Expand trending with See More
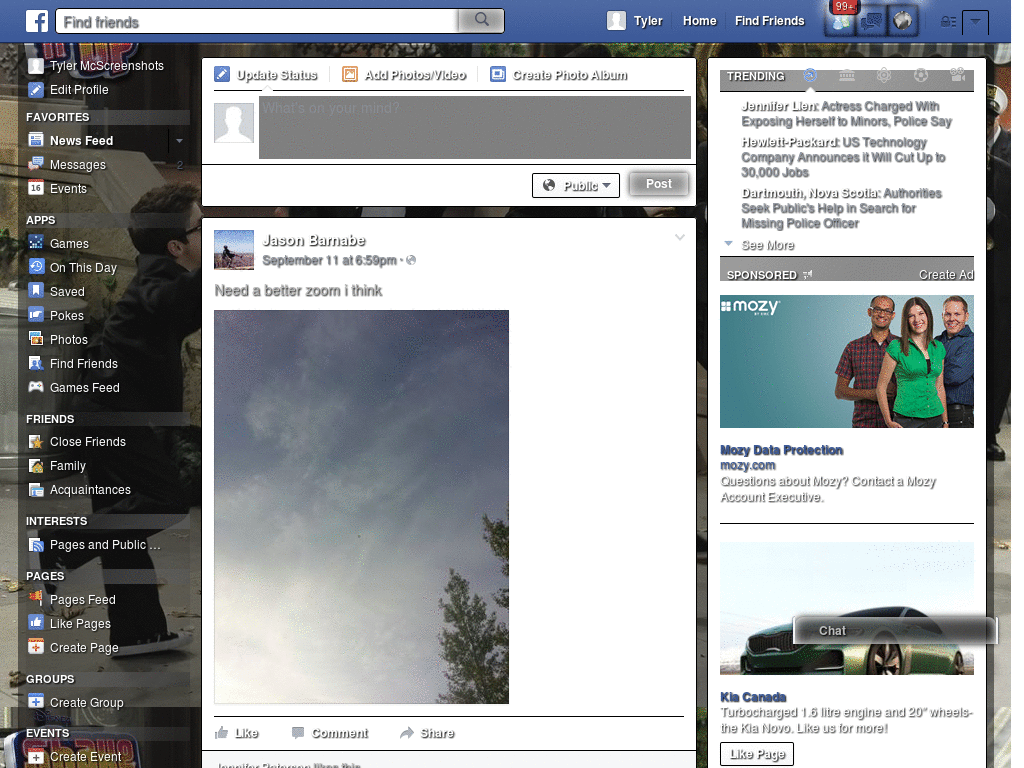 click(768, 245)
